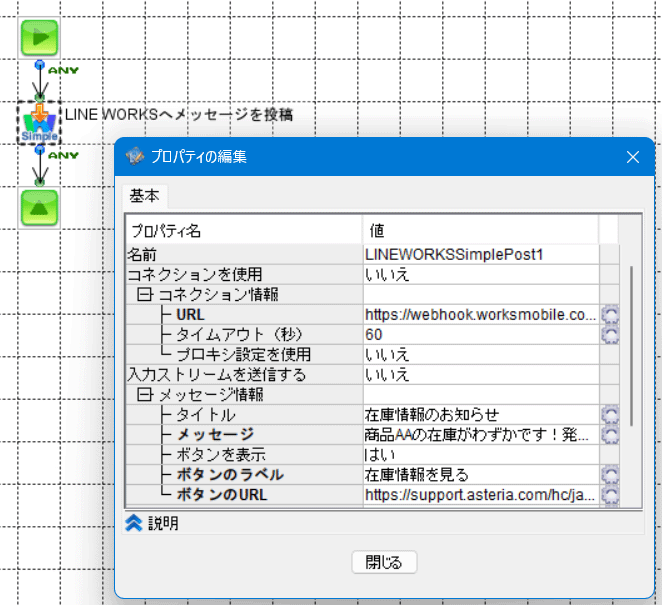This screenshot has height=605, width=662.
Task: Open mapping icon for メッセージ row
Action: pos(610,435)
